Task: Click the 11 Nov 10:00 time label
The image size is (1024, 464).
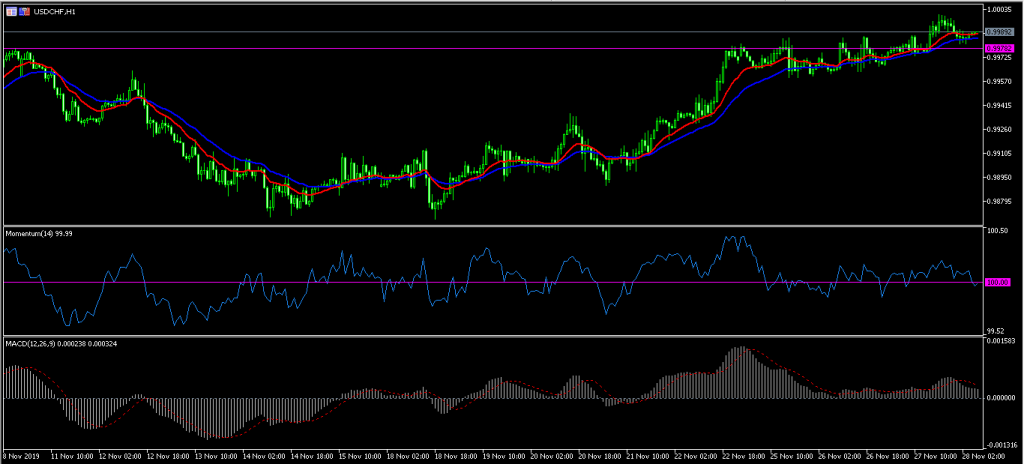Action: click(73, 454)
